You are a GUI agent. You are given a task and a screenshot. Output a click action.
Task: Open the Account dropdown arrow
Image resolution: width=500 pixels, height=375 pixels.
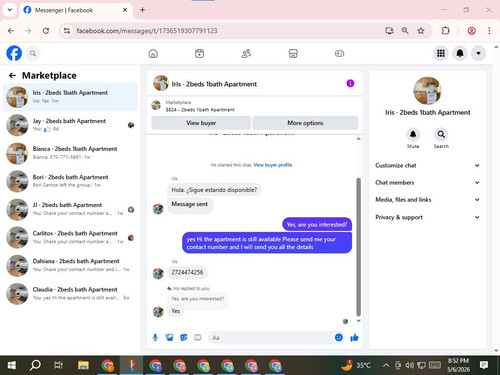pos(478,53)
